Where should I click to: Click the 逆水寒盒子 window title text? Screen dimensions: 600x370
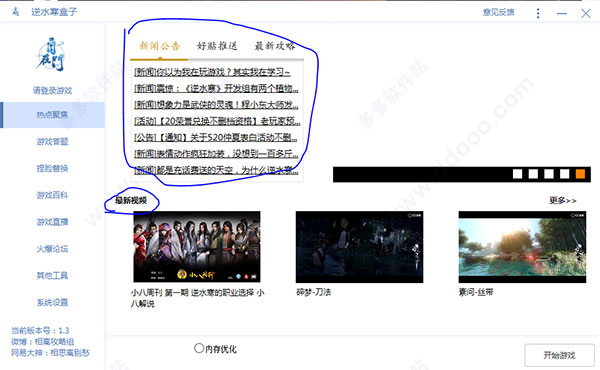click(54, 12)
